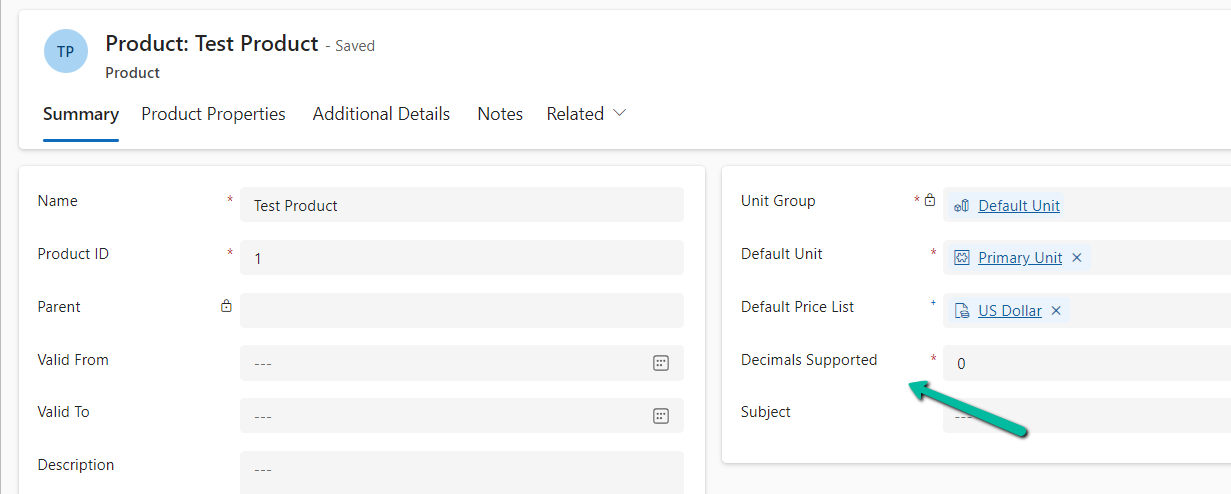The height and width of the screenshot is (494, 1231).
Task: Open the Default Unit link
Action: (1019, 206)
